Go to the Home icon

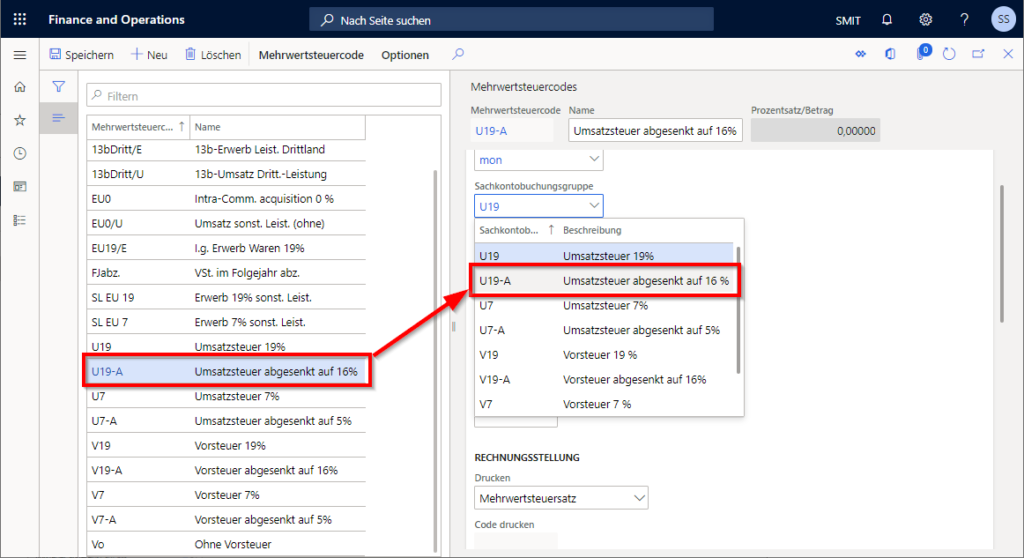[20, 87]
